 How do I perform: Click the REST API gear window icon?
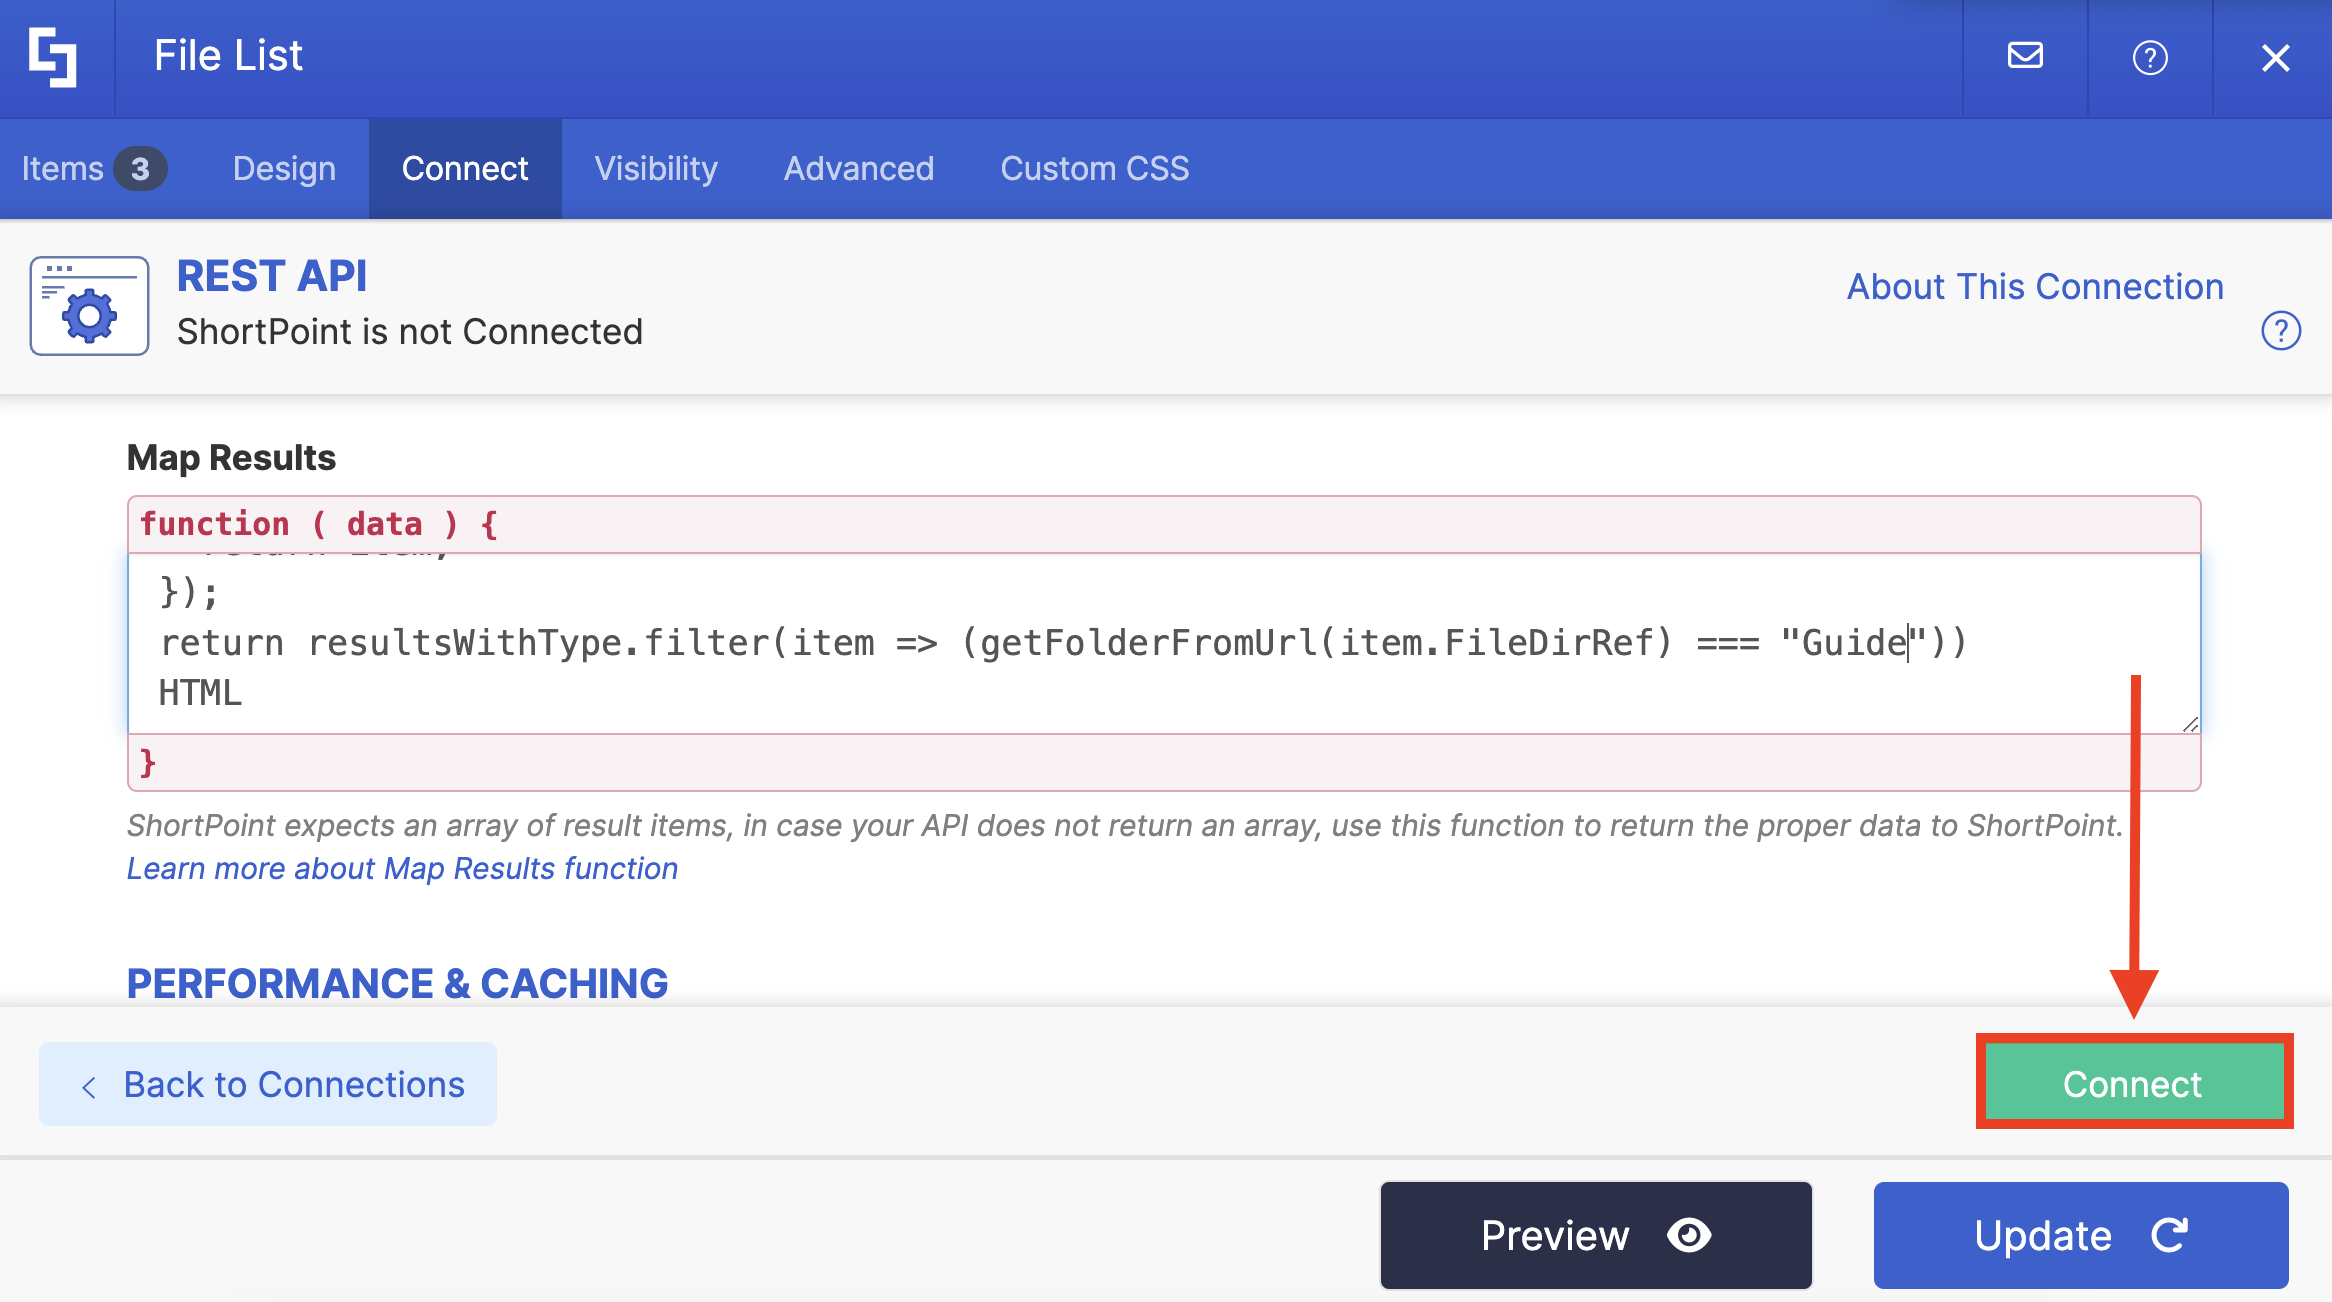[x=89, y=306]
